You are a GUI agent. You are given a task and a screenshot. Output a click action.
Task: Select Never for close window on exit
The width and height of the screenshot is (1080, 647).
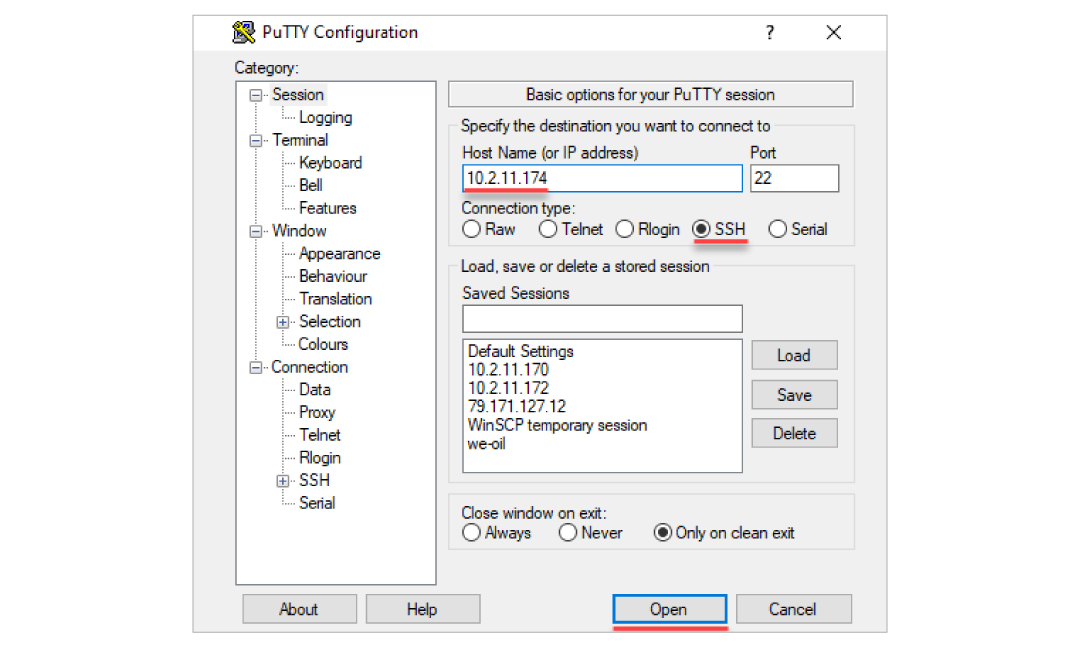click(568, 533)
